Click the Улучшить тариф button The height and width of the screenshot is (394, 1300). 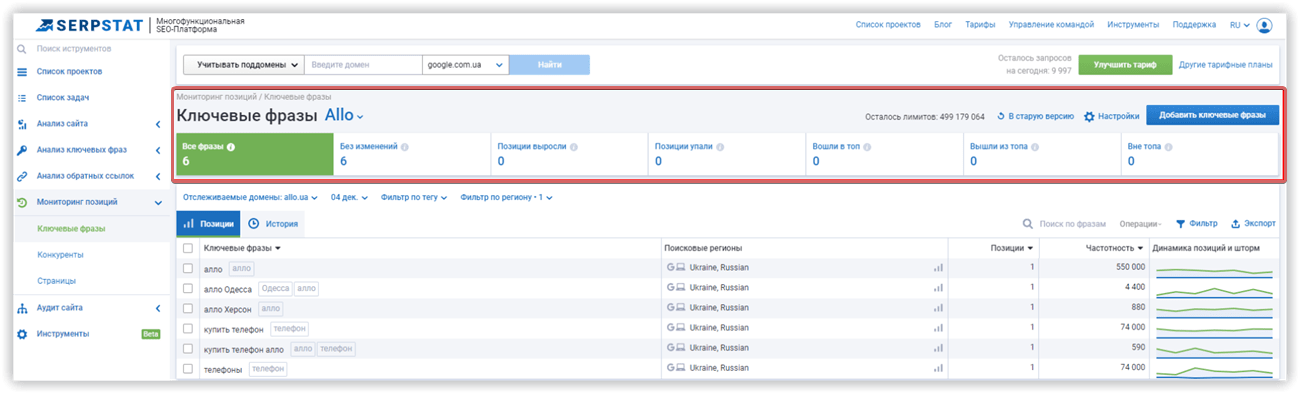point(1125,65)
